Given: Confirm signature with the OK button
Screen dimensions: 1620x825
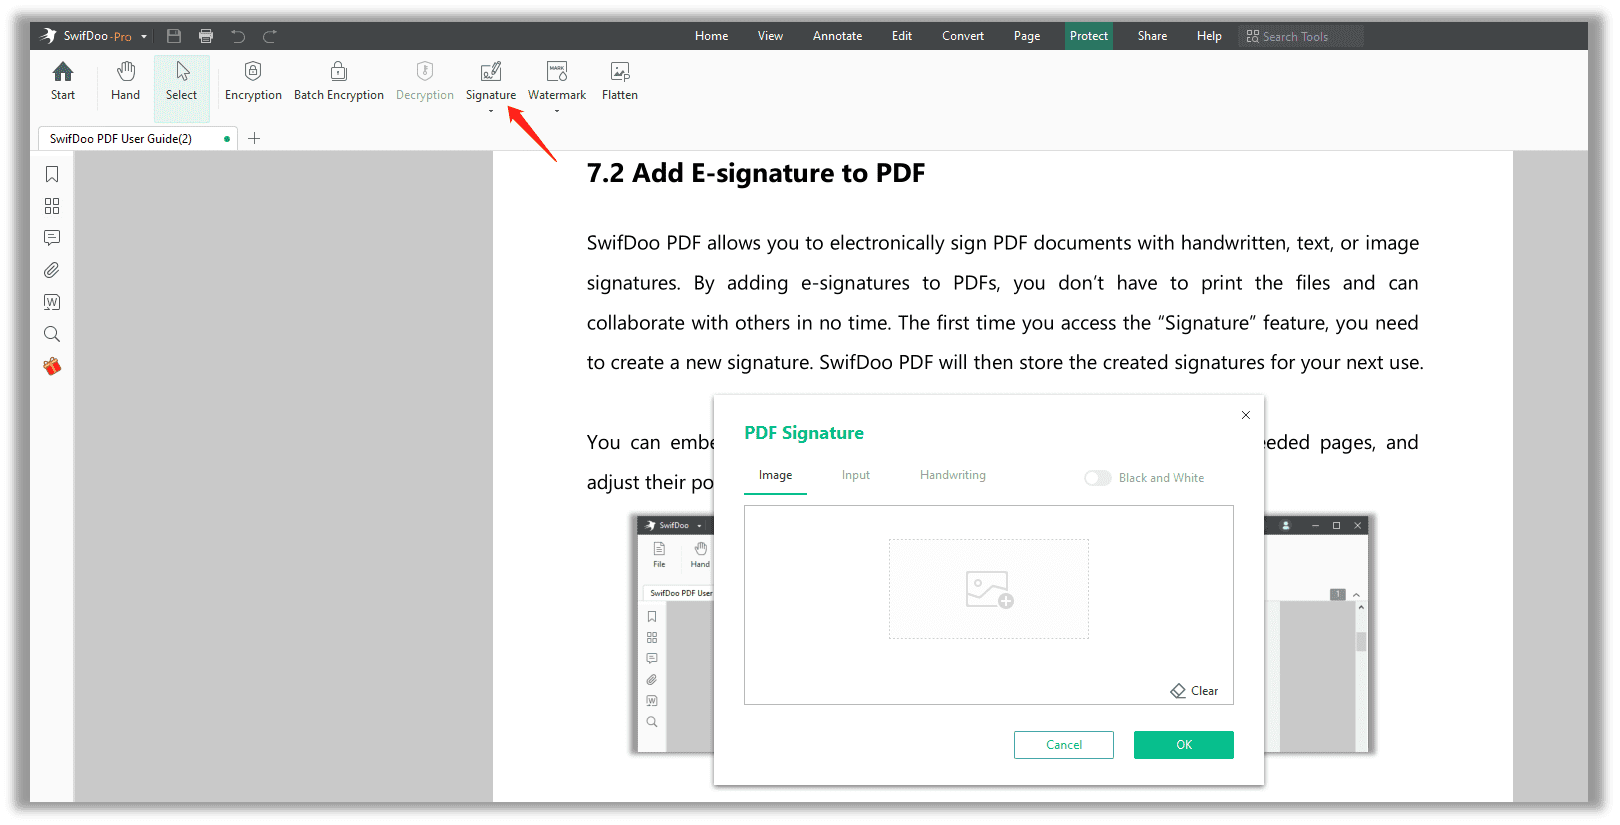Looking at the screenshot, I should tap(1184, 745).
